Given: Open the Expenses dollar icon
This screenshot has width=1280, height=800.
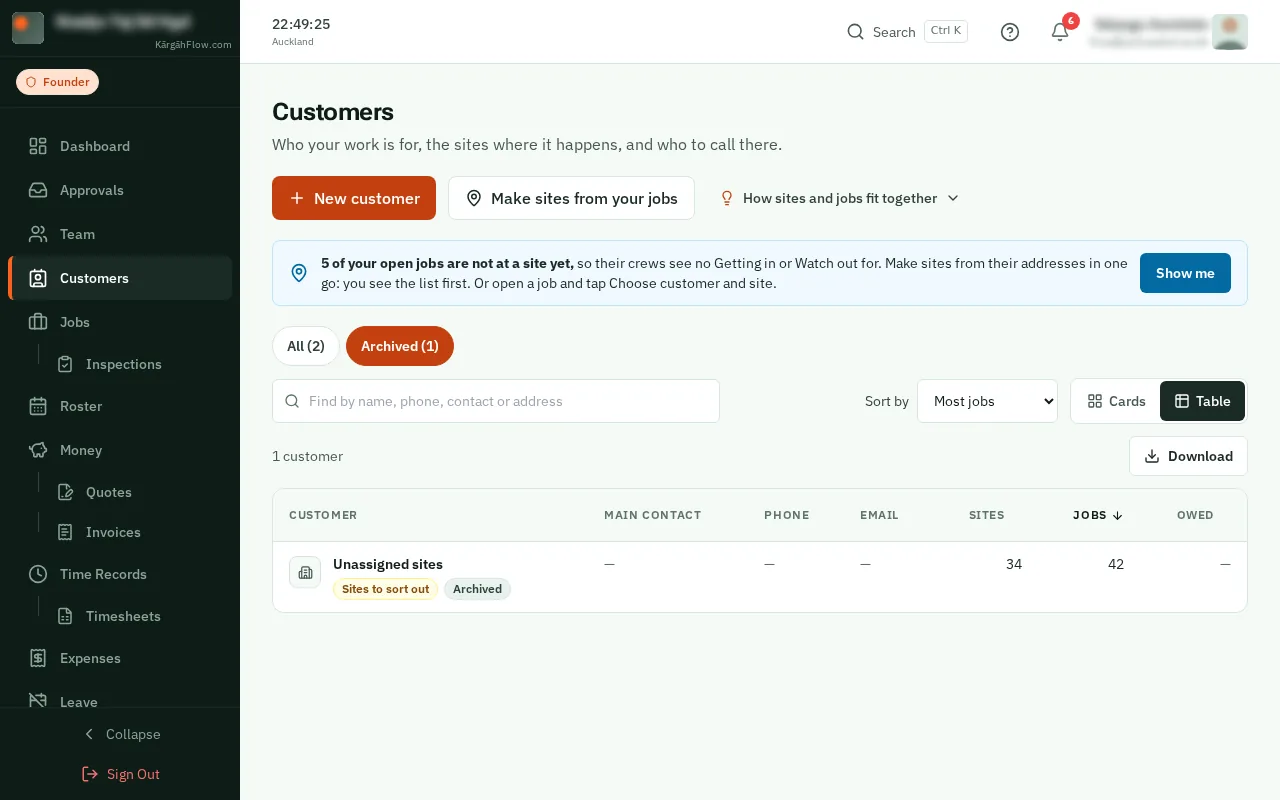Looking at the screenshot, I should 38,658.
